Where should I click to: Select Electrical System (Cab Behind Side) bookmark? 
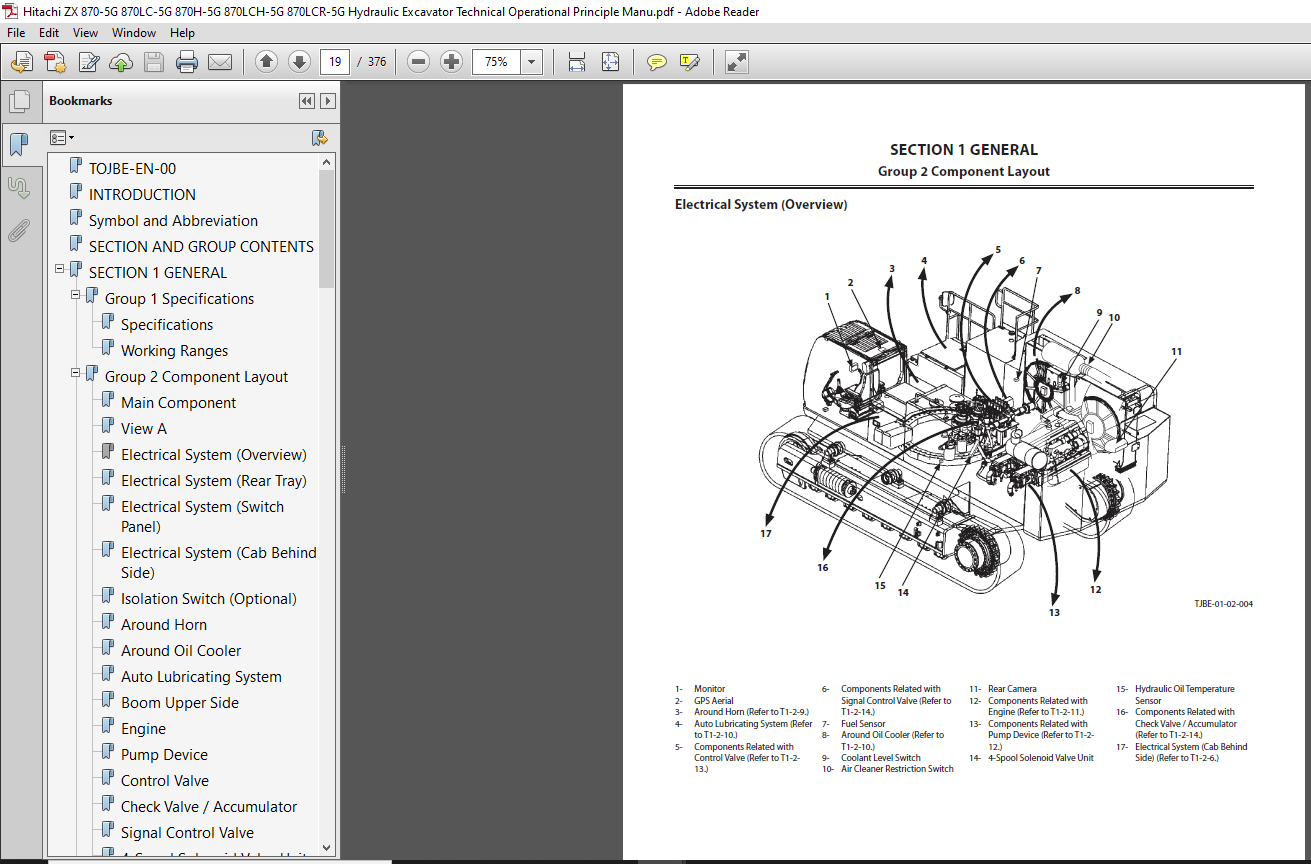coord(218,563)
